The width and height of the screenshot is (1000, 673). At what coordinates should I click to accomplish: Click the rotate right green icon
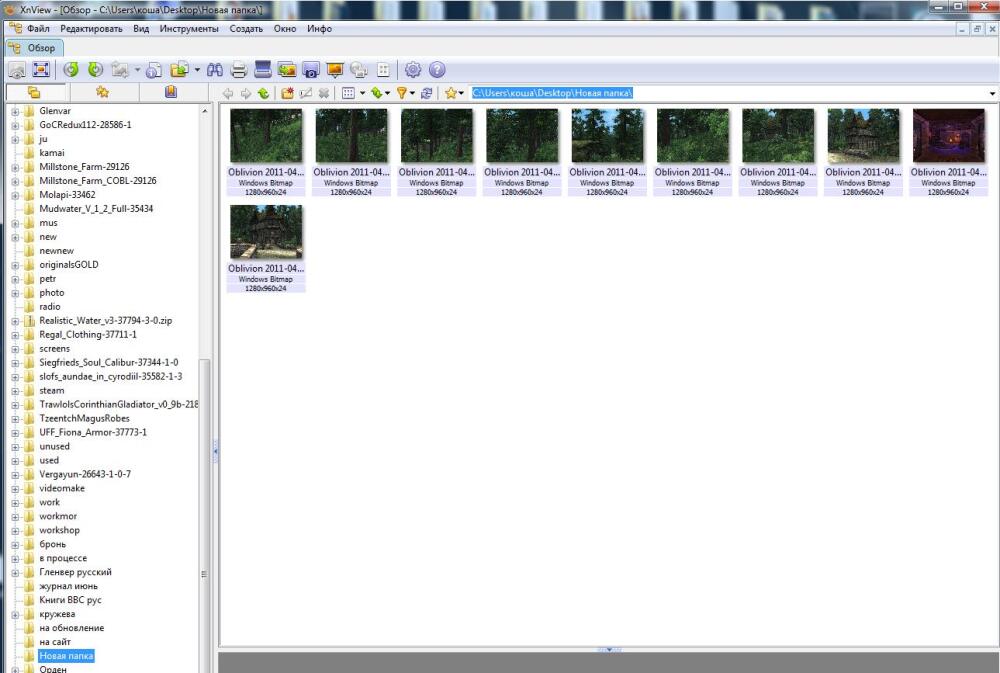click(x=95, y=70)
